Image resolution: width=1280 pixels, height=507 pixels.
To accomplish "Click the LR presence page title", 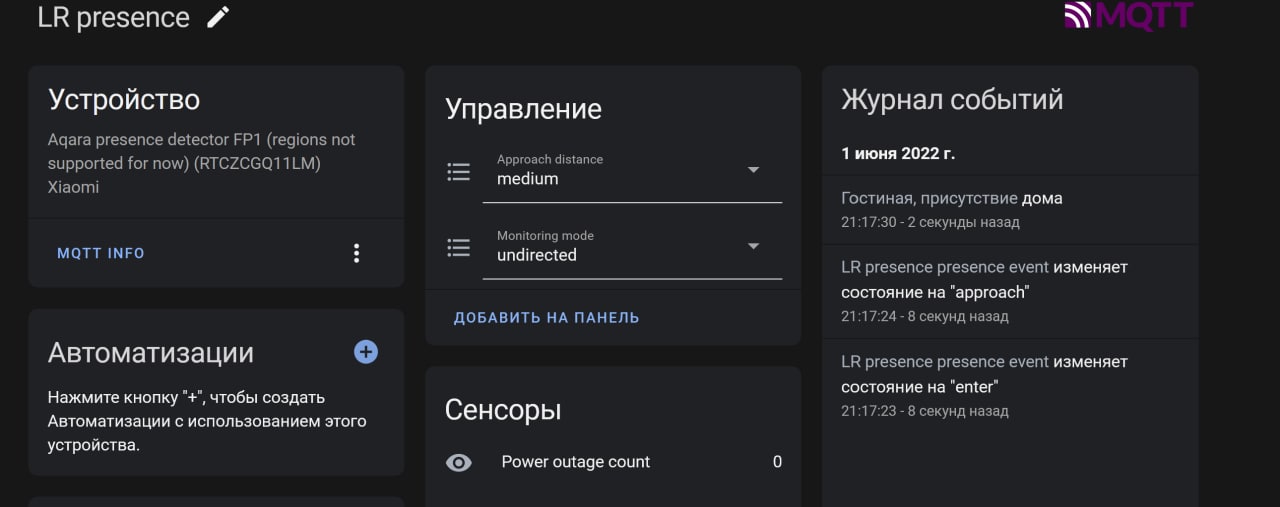I will click(113, 17).
